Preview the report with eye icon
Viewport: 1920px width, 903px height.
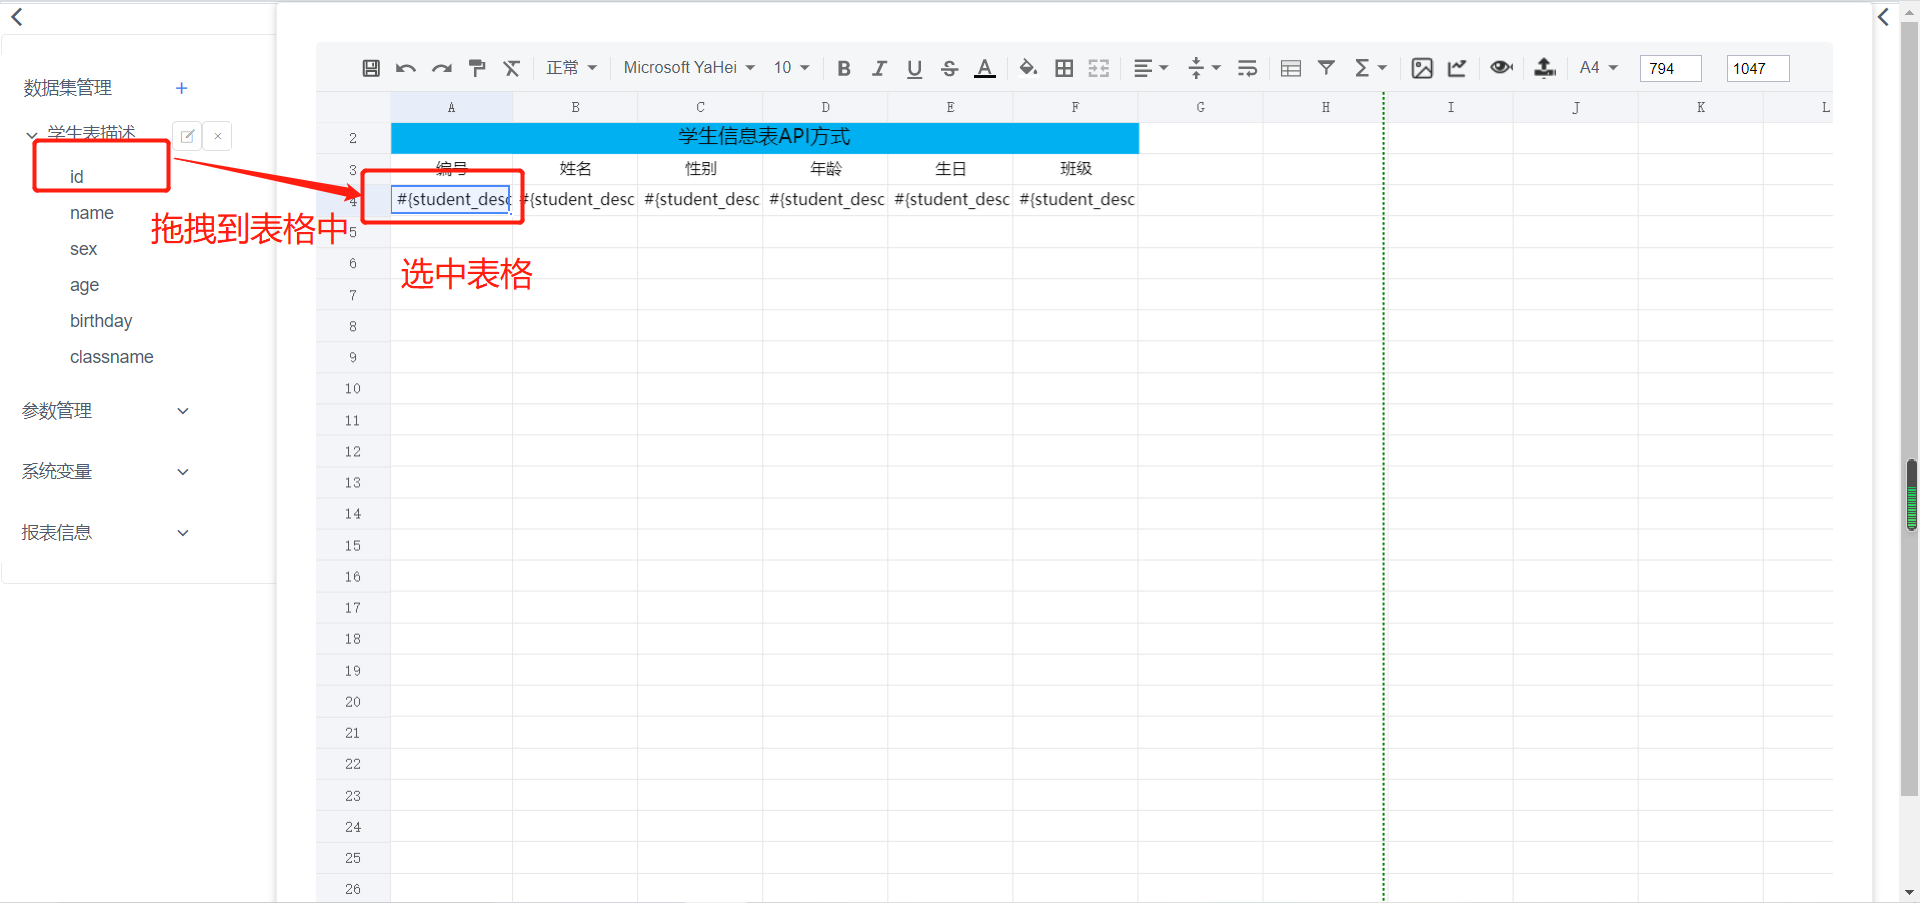coord(1501,68)
